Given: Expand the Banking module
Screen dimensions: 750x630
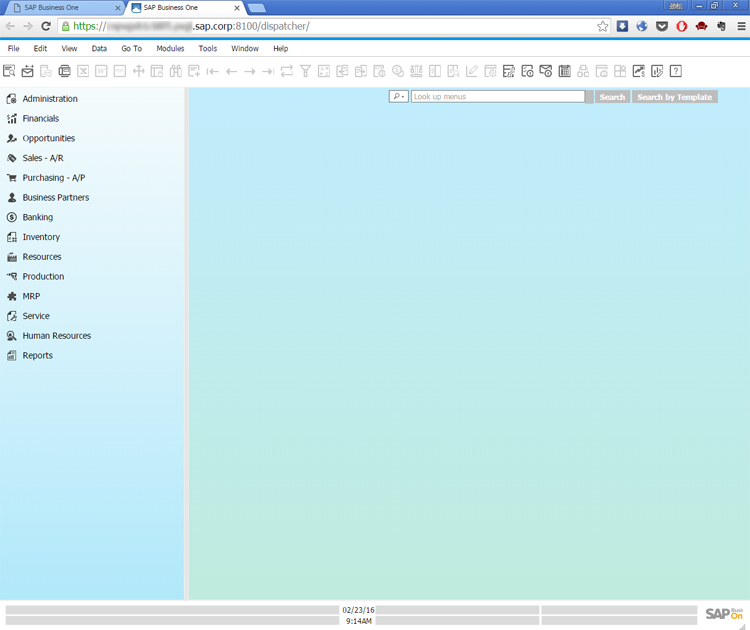Looking at the screenshot, I should 37,217.
